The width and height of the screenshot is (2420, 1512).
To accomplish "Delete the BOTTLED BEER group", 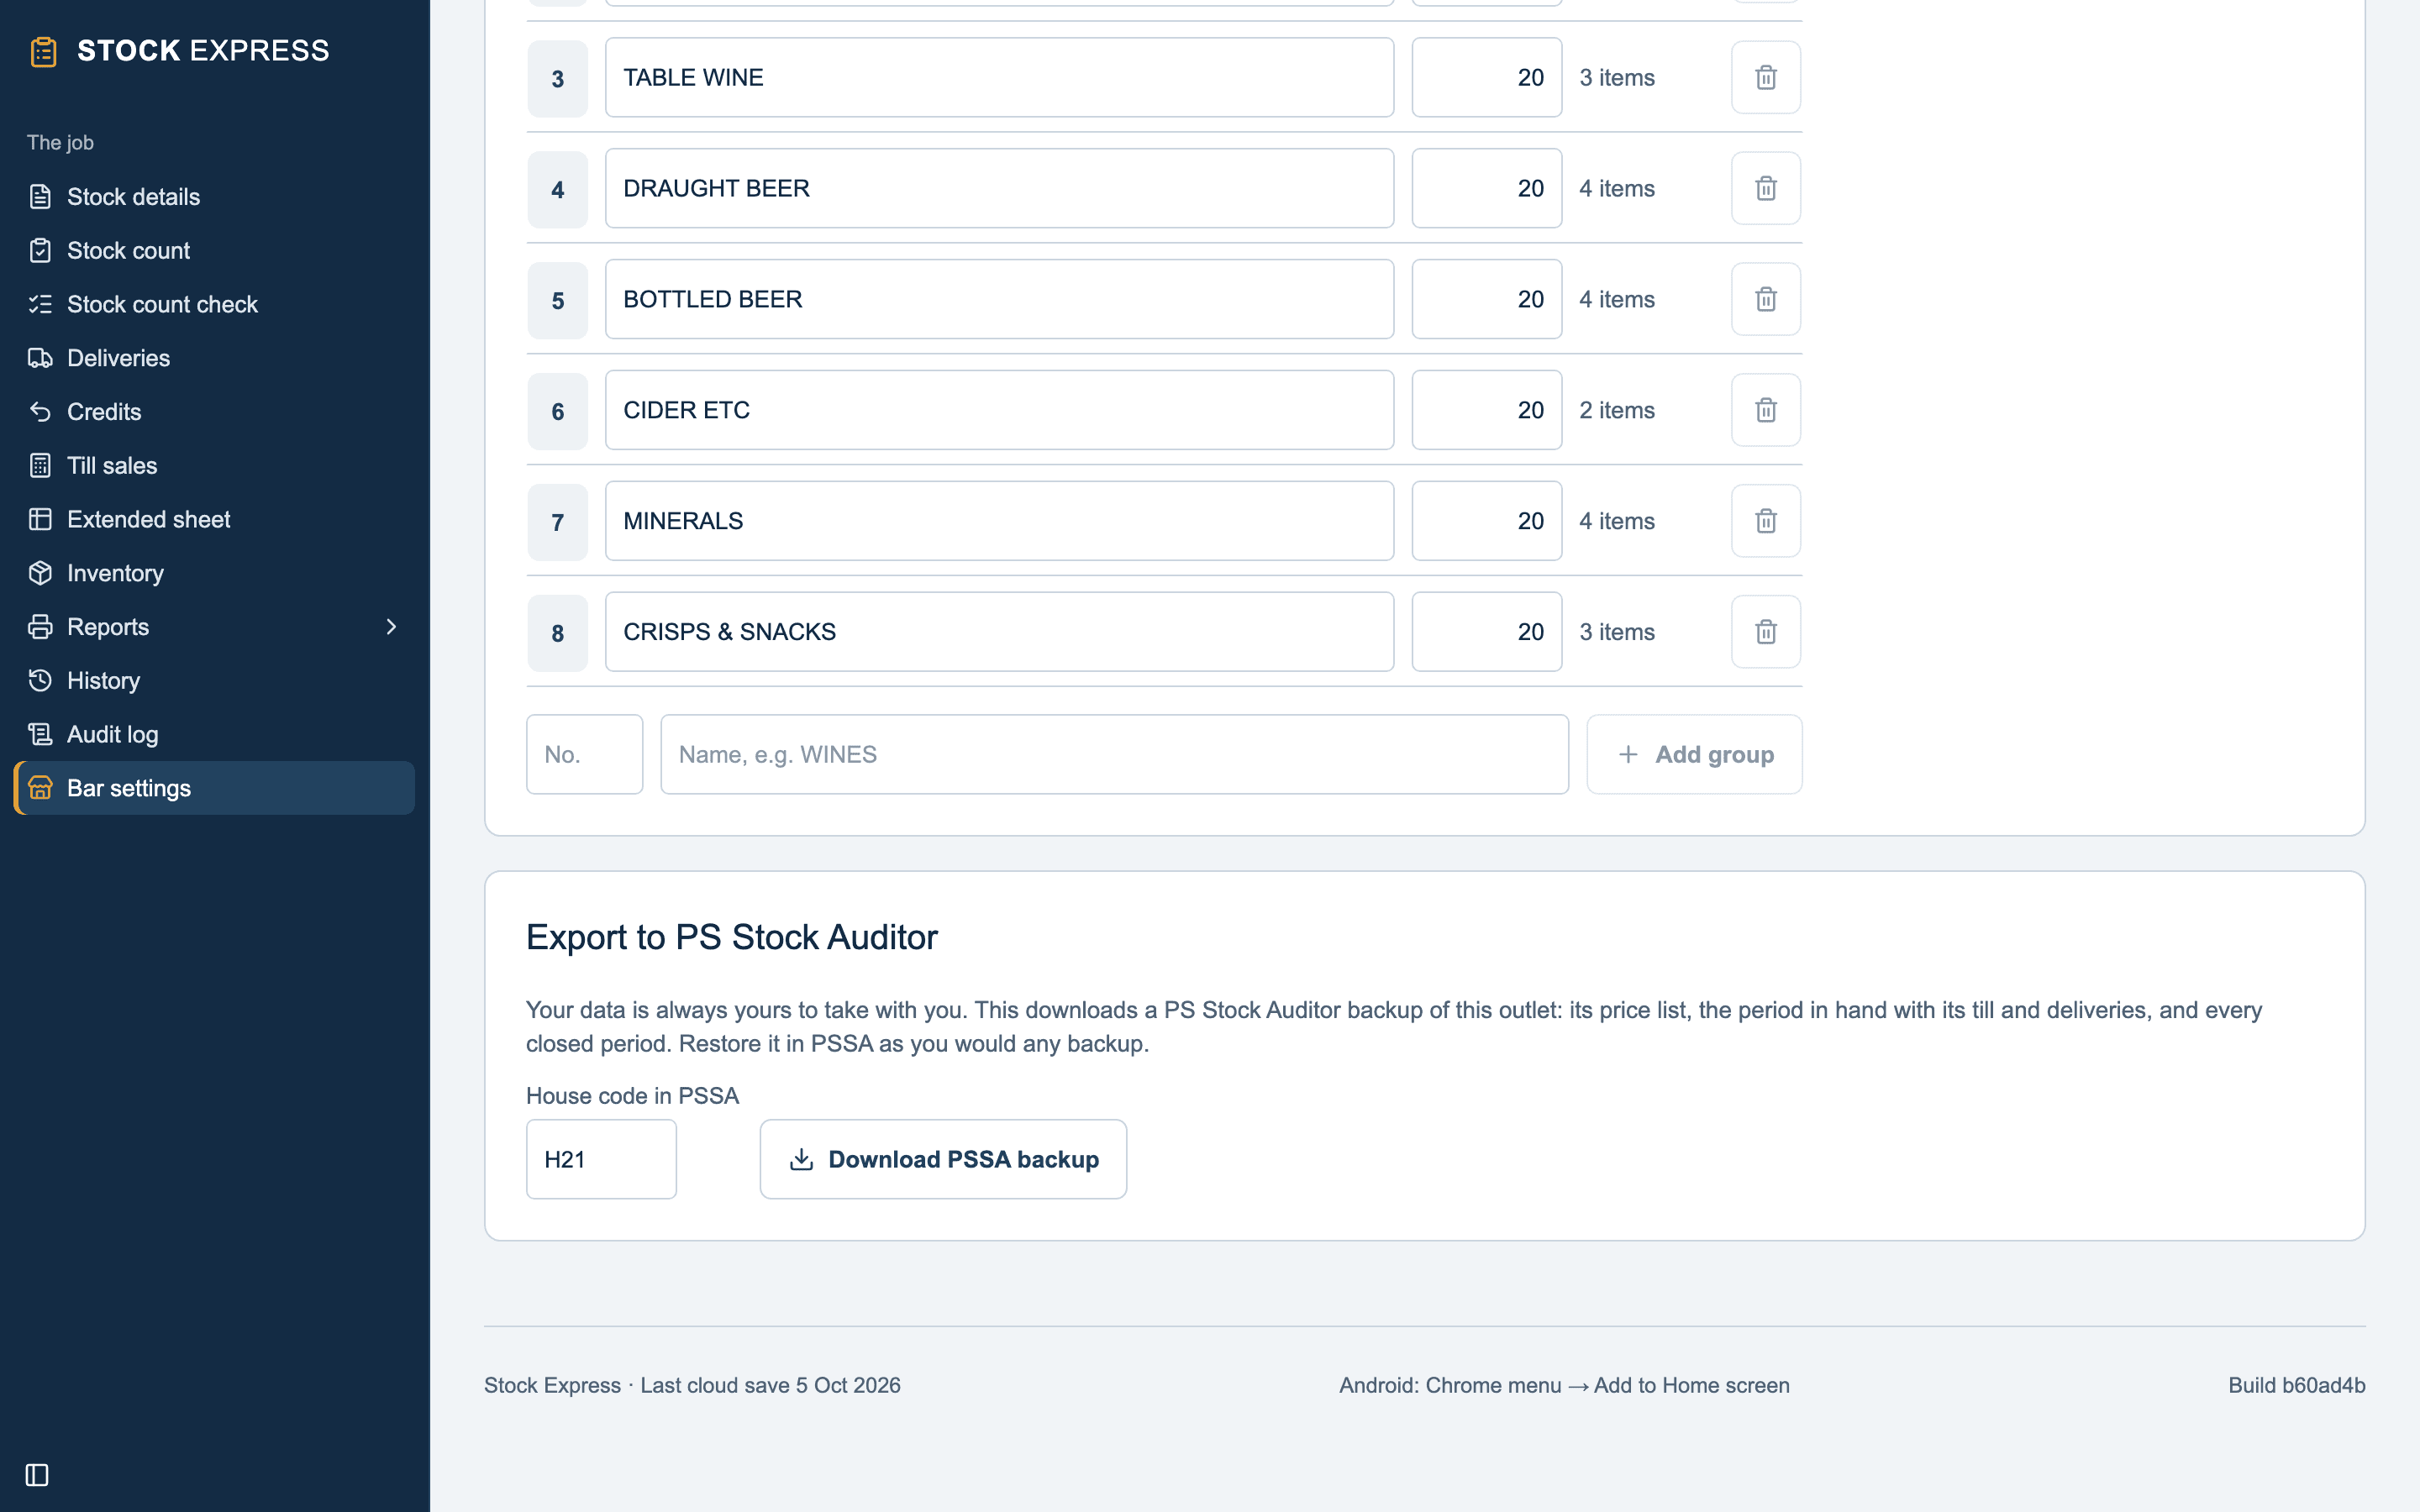I will click(1766, 299).
